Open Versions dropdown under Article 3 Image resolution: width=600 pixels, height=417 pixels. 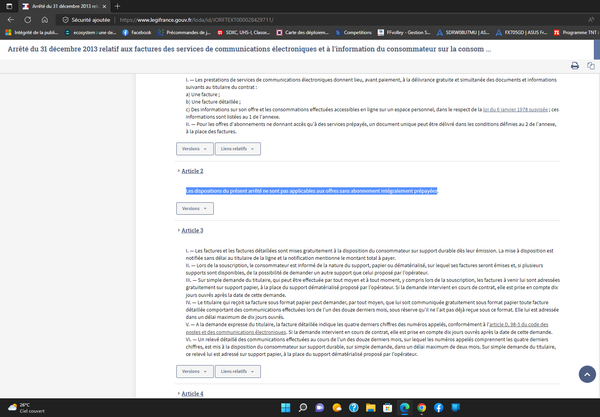point(196,343)
